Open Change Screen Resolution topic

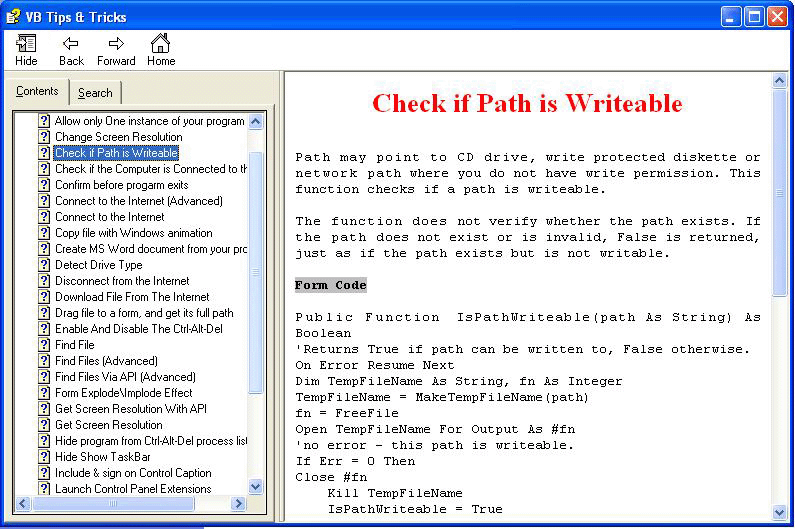pos(118,137)
